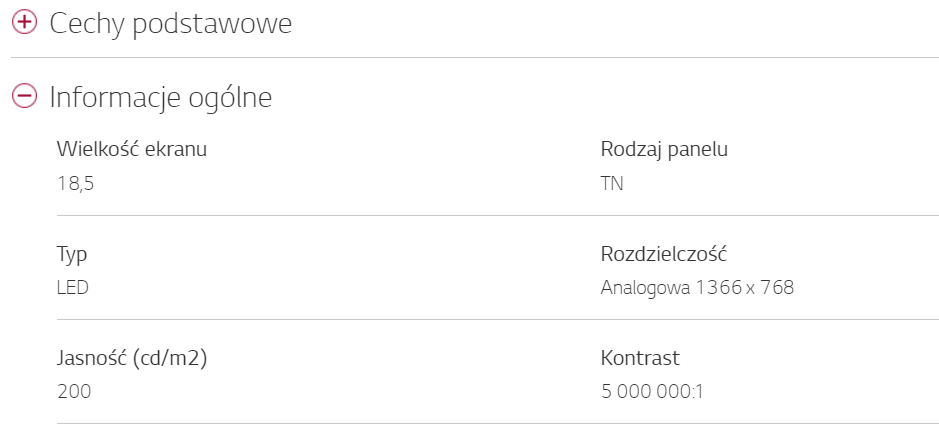
Task: Click the 200 brightness value
Action: [x=74, y=392]
